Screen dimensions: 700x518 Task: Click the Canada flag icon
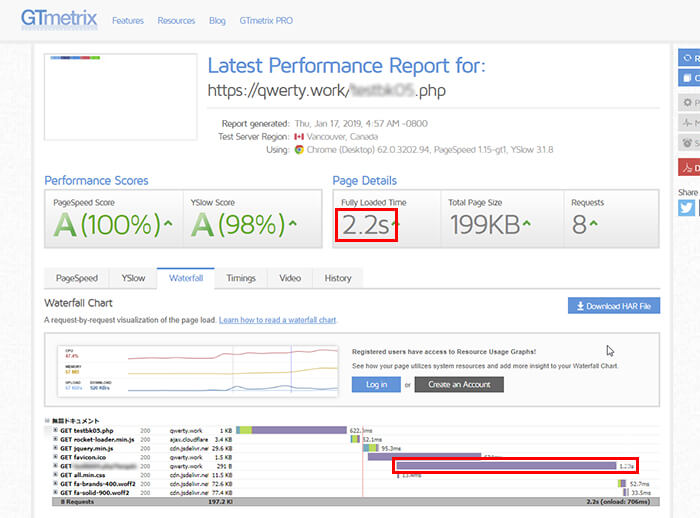point(299,137)
